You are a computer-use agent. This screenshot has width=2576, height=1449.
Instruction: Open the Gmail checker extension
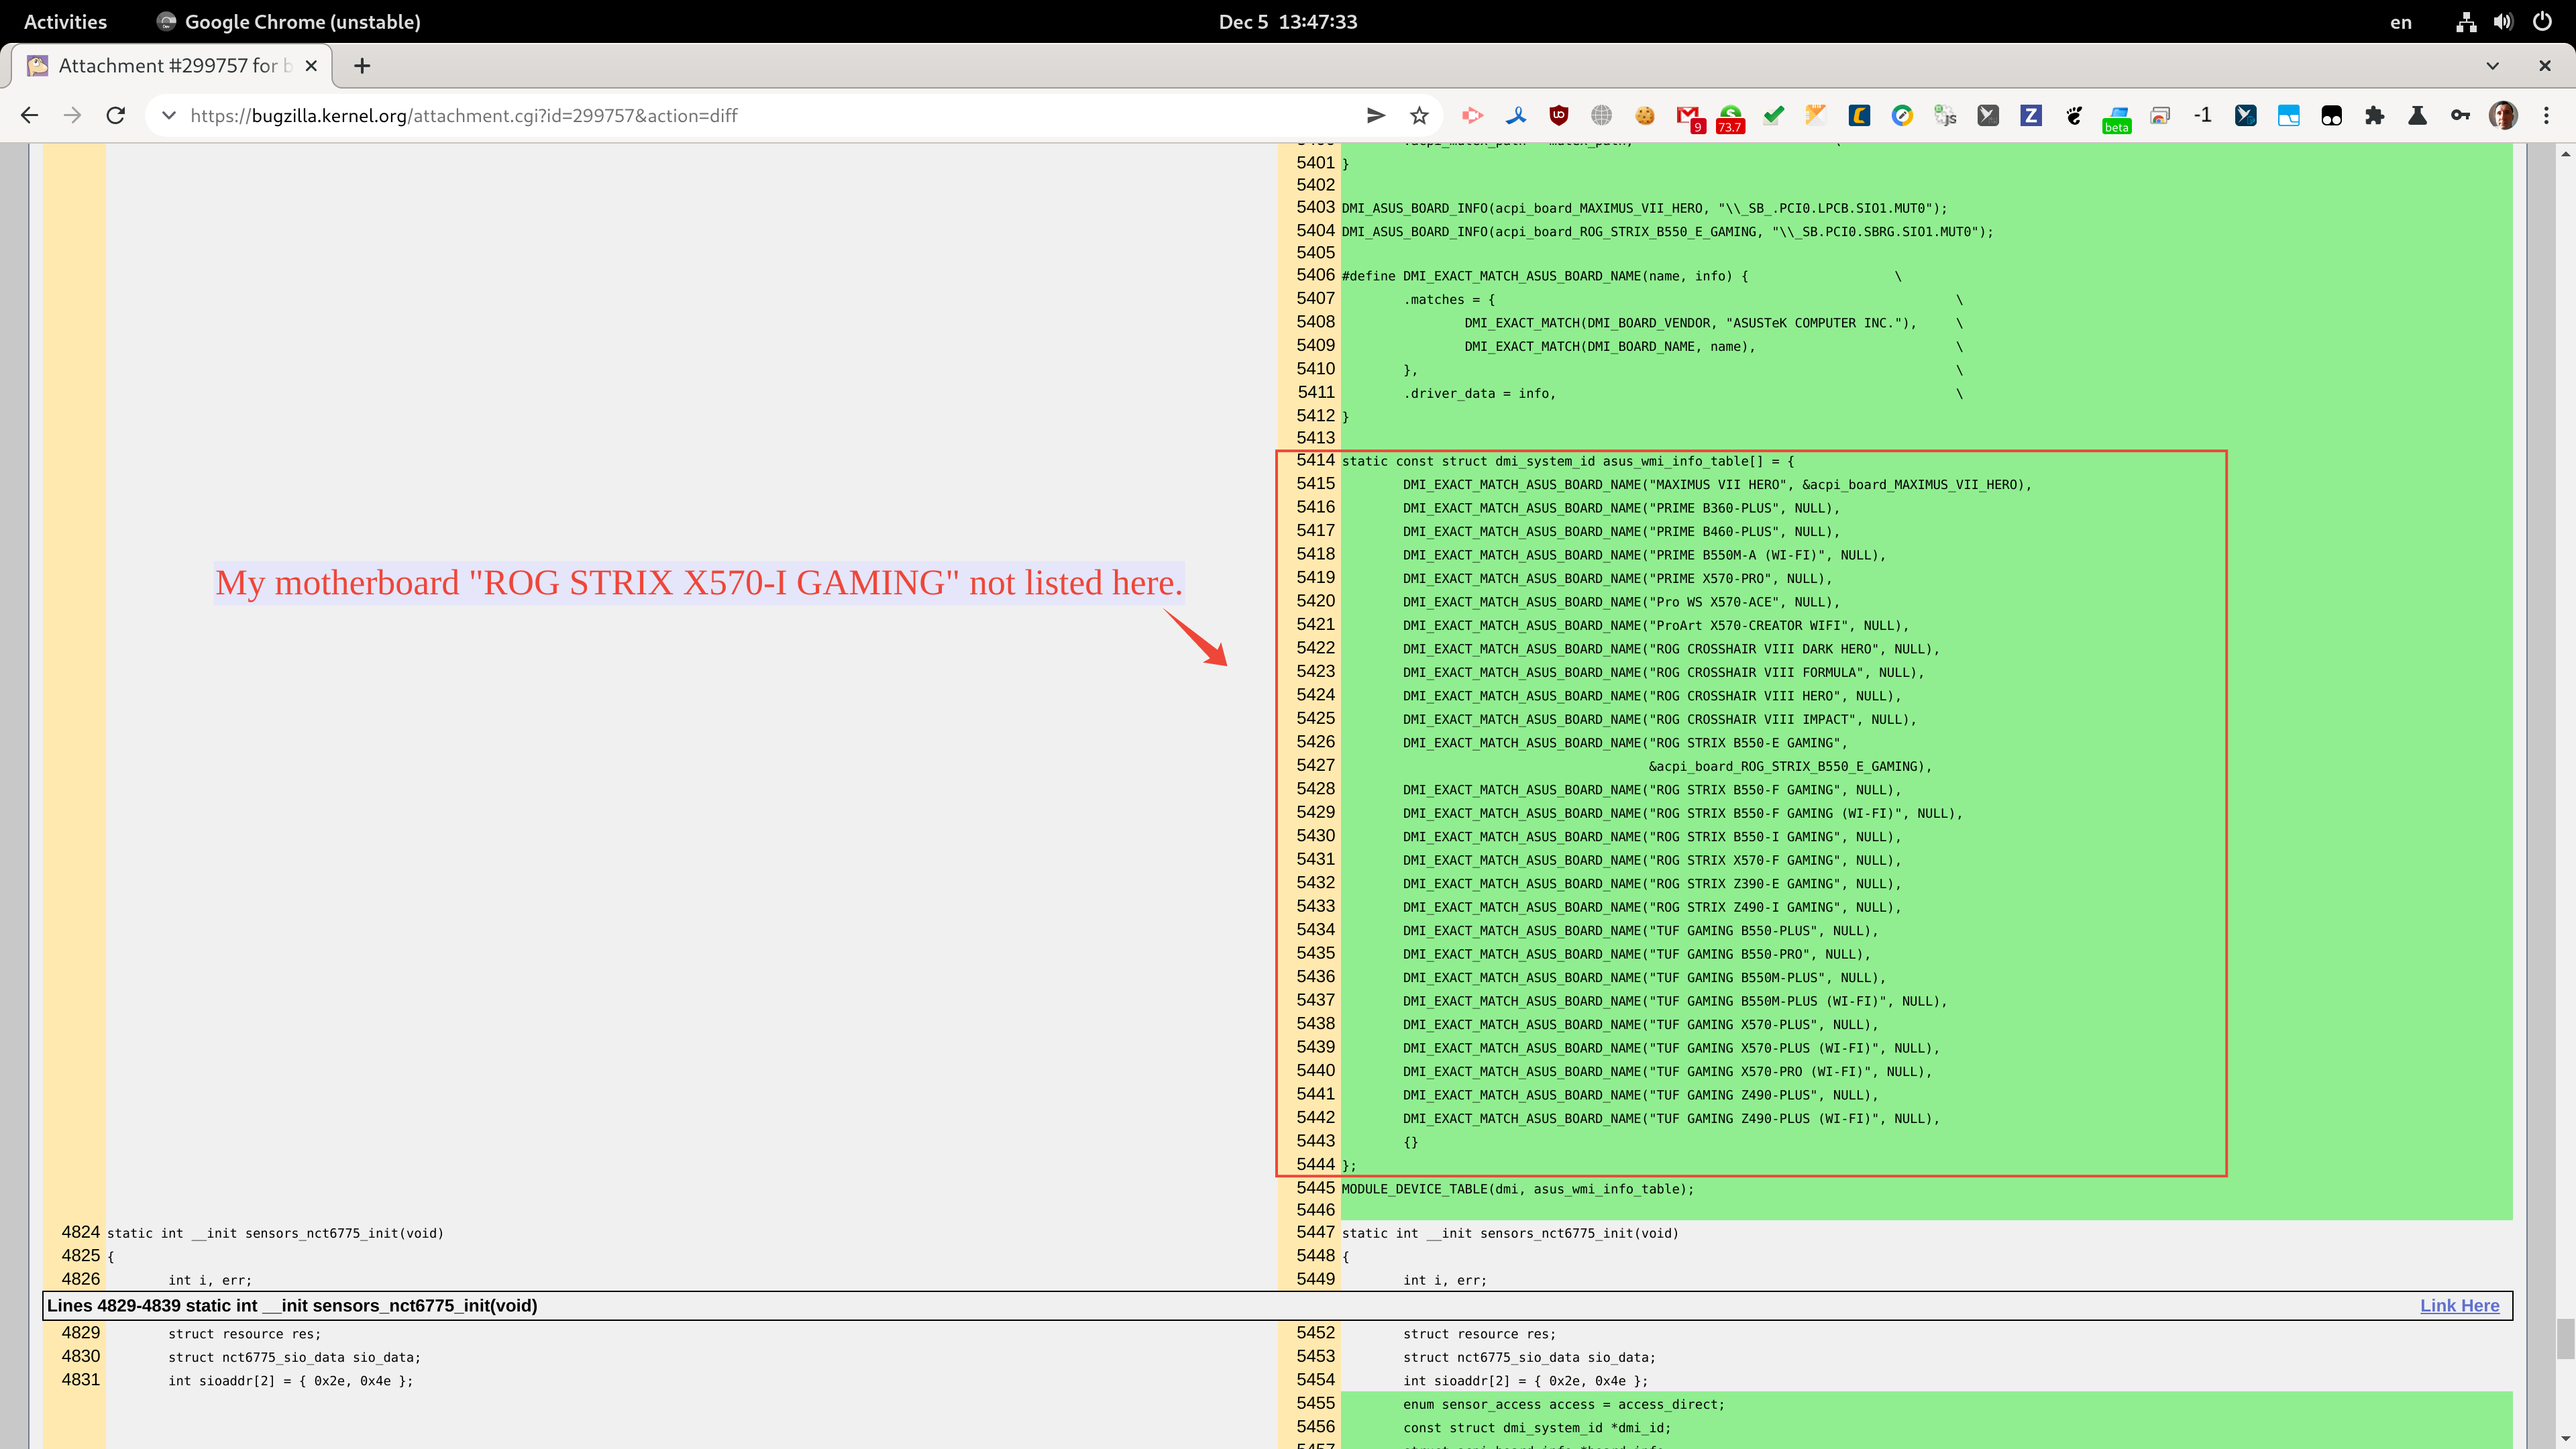[x=1688, y=116]
